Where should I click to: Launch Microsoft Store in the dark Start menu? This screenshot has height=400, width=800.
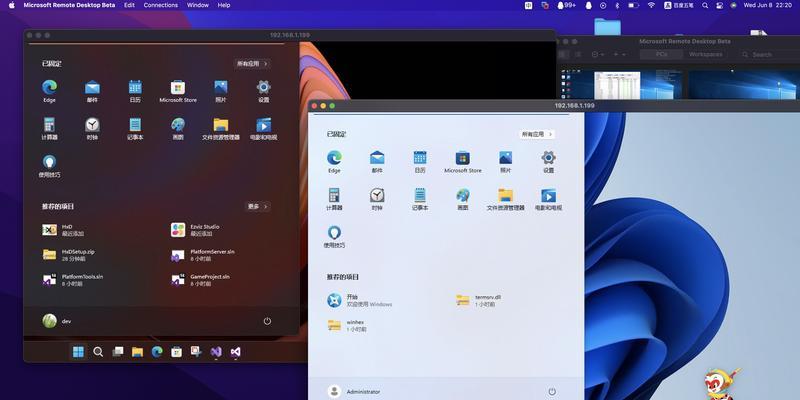coord(178,91)
